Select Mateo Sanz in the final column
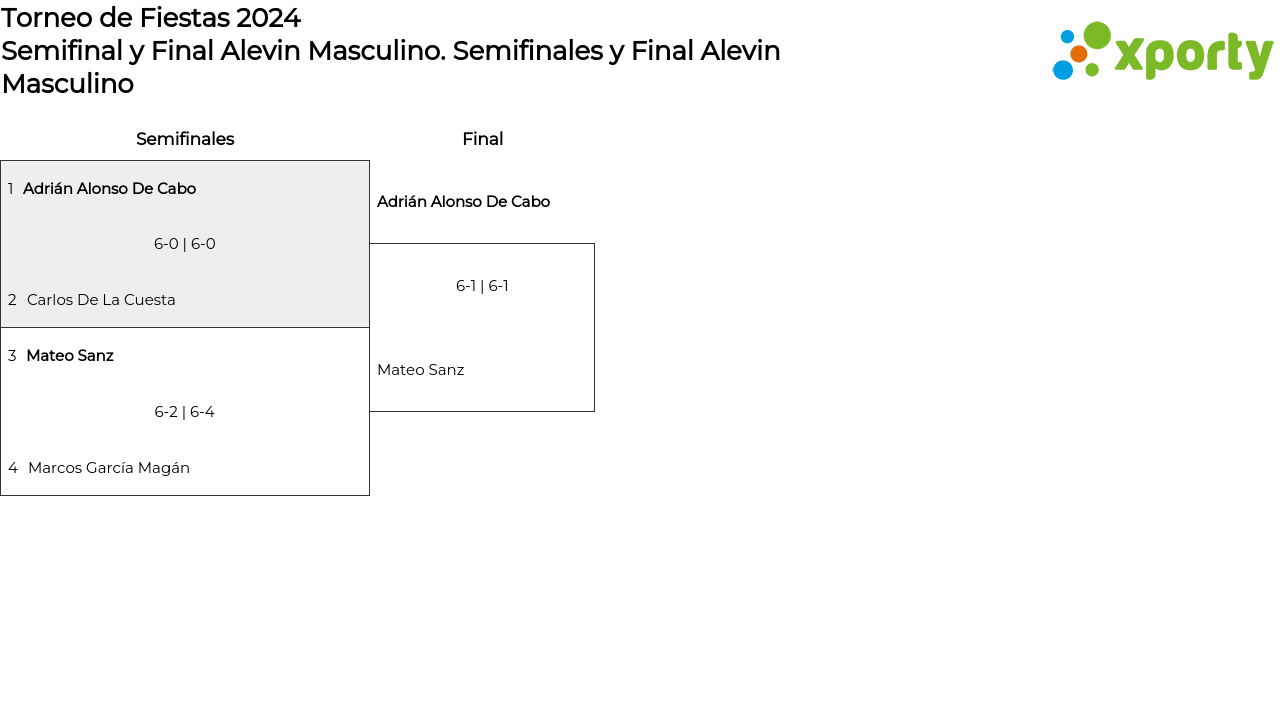Viewport: 1280px width, 727px height. click(x=420, y=370)
